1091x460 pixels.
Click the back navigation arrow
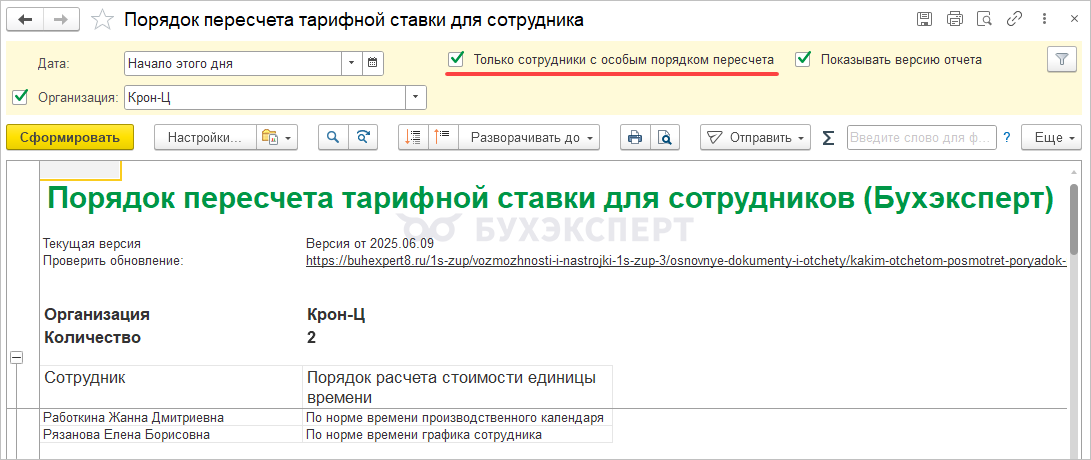[x=26, y=20]
